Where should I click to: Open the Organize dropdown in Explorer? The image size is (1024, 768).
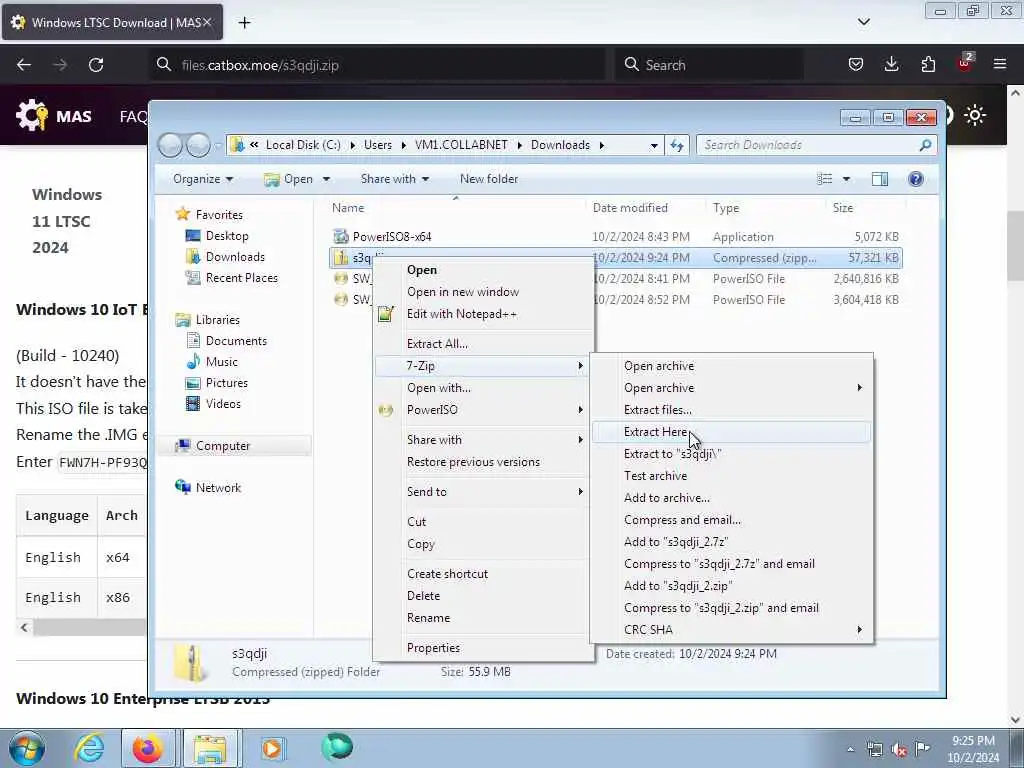(x=203, y=179)
